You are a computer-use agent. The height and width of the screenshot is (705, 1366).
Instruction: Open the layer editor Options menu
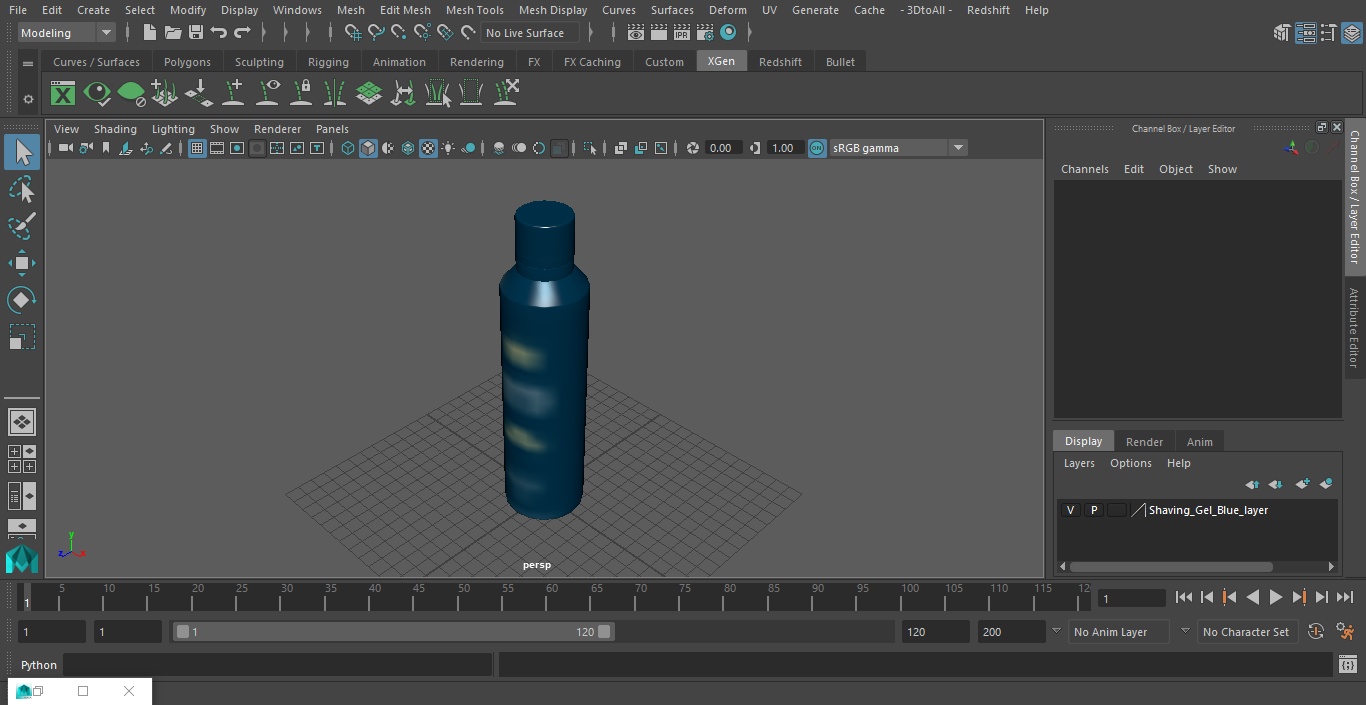(1131, 463)
